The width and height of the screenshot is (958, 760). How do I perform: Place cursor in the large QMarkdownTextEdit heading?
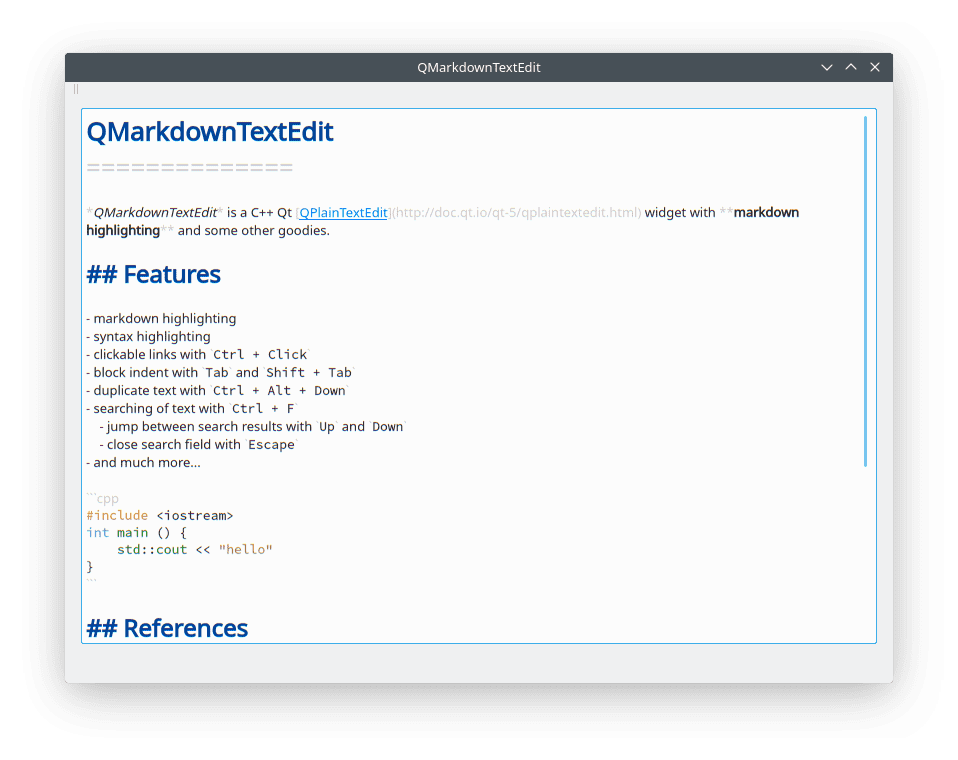210,132
